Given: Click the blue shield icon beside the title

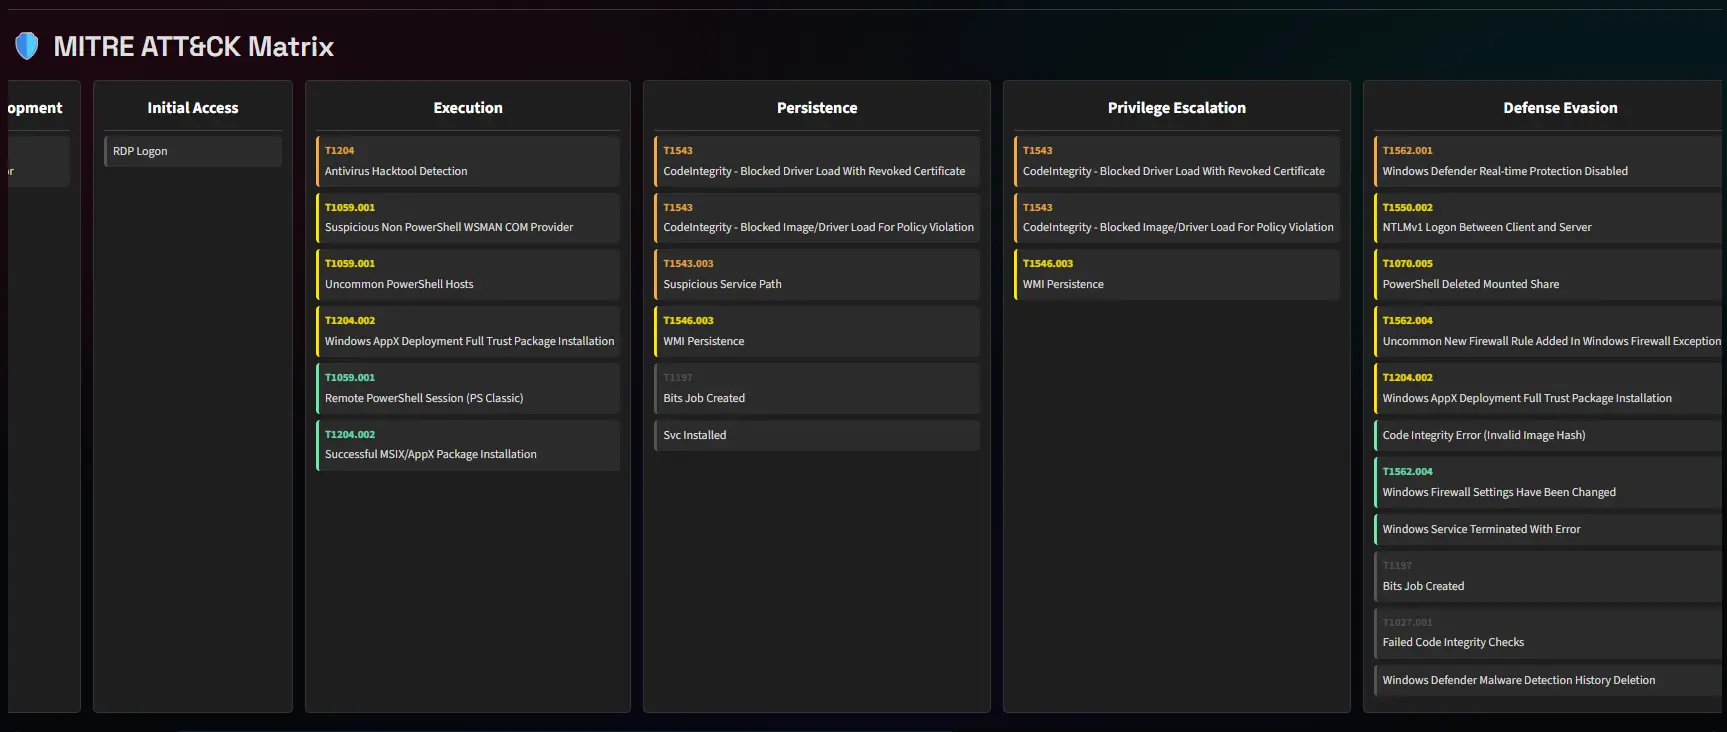Looking at the screenshot, I should (27, 46).
